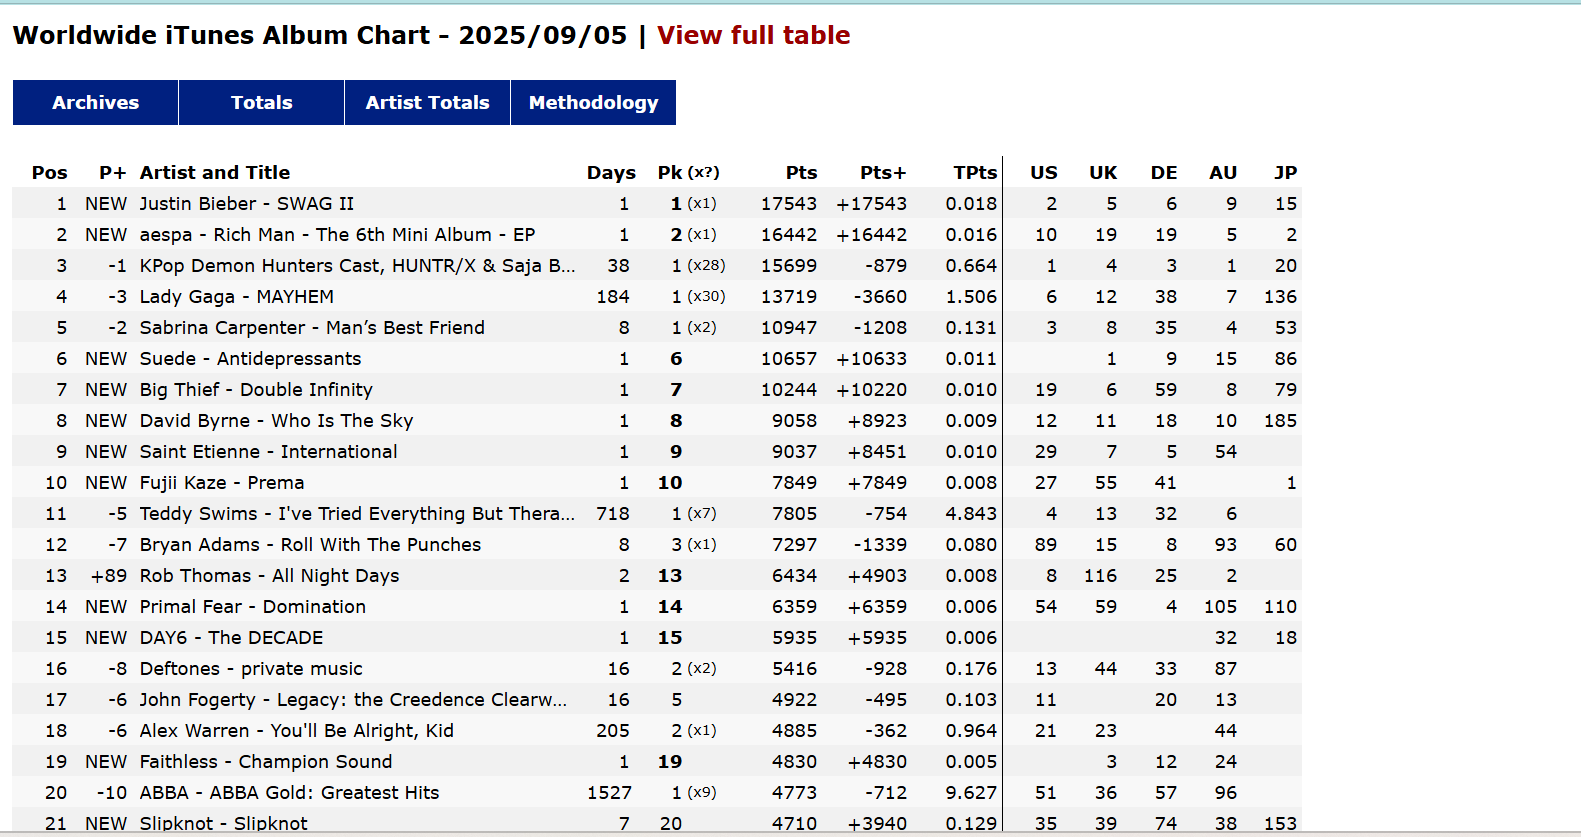Open the View full table link

tap(753, 35)
